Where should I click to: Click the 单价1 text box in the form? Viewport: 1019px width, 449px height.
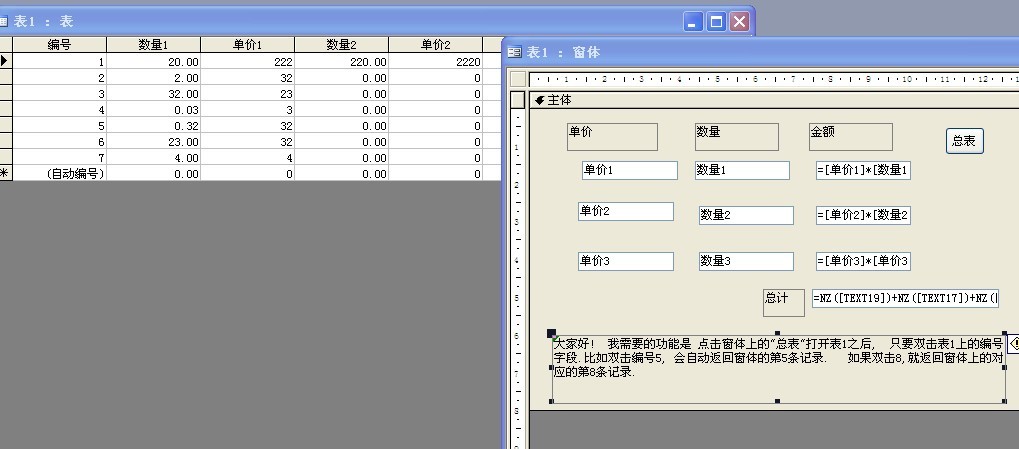(629, 170)
